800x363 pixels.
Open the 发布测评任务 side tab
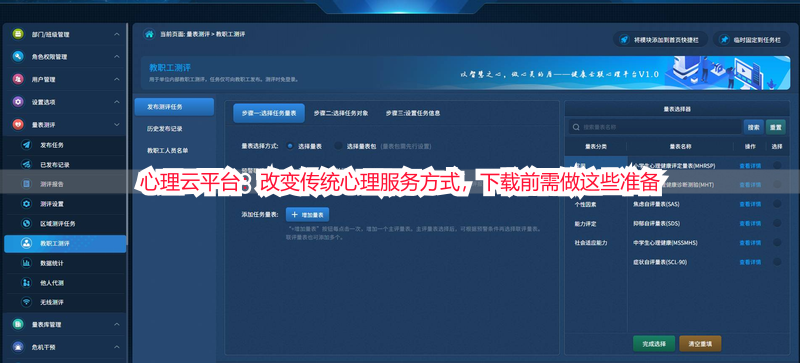pos(174,107)
